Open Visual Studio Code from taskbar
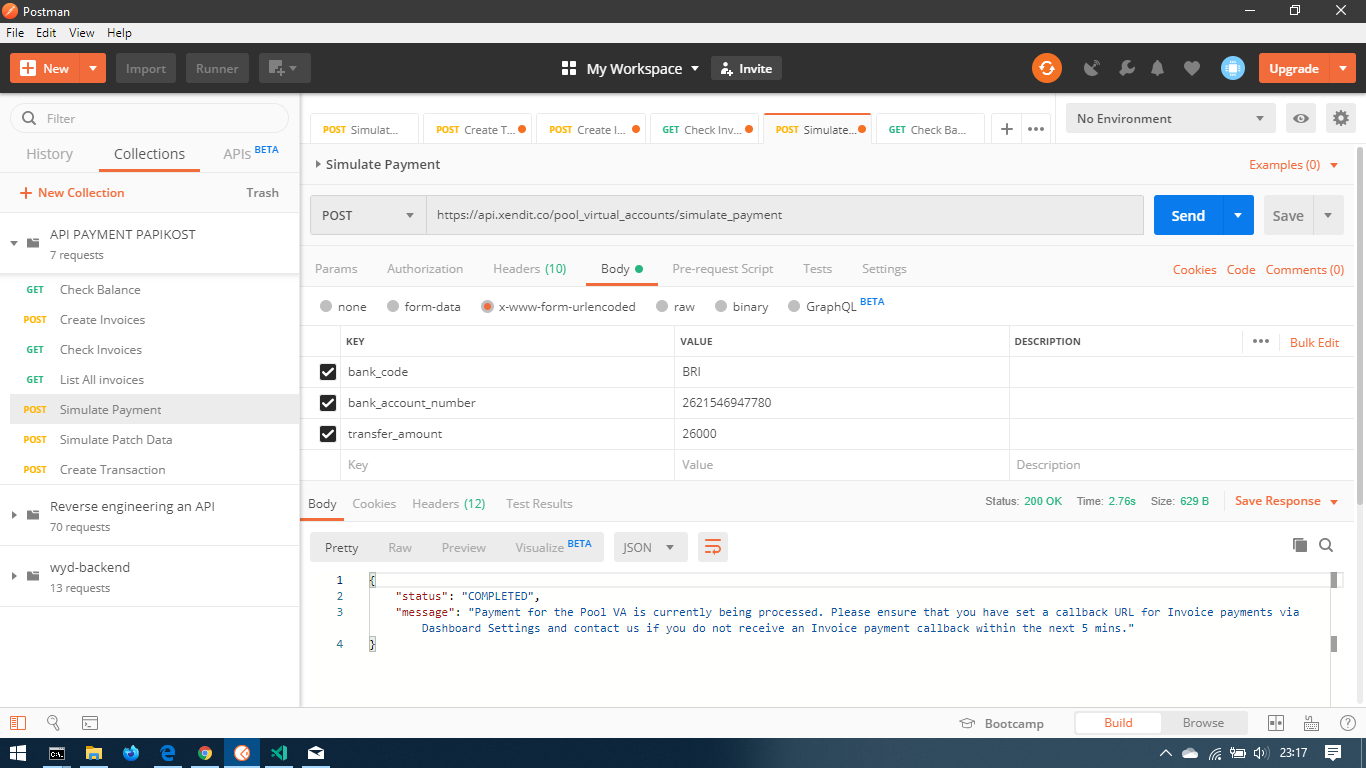 click(x=279, y=753)
